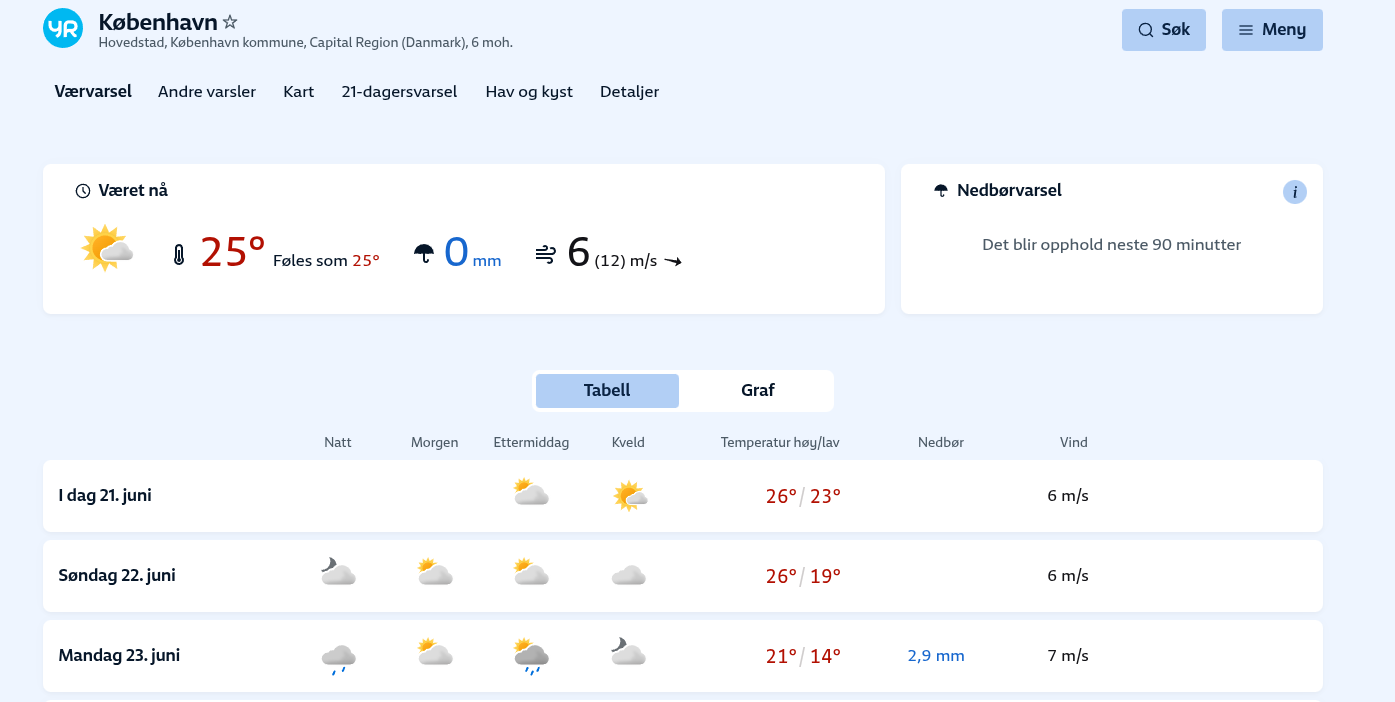1395x702 pixels.
Task: Click Søndag Morgen weather icon
Action: pos(435,573)
